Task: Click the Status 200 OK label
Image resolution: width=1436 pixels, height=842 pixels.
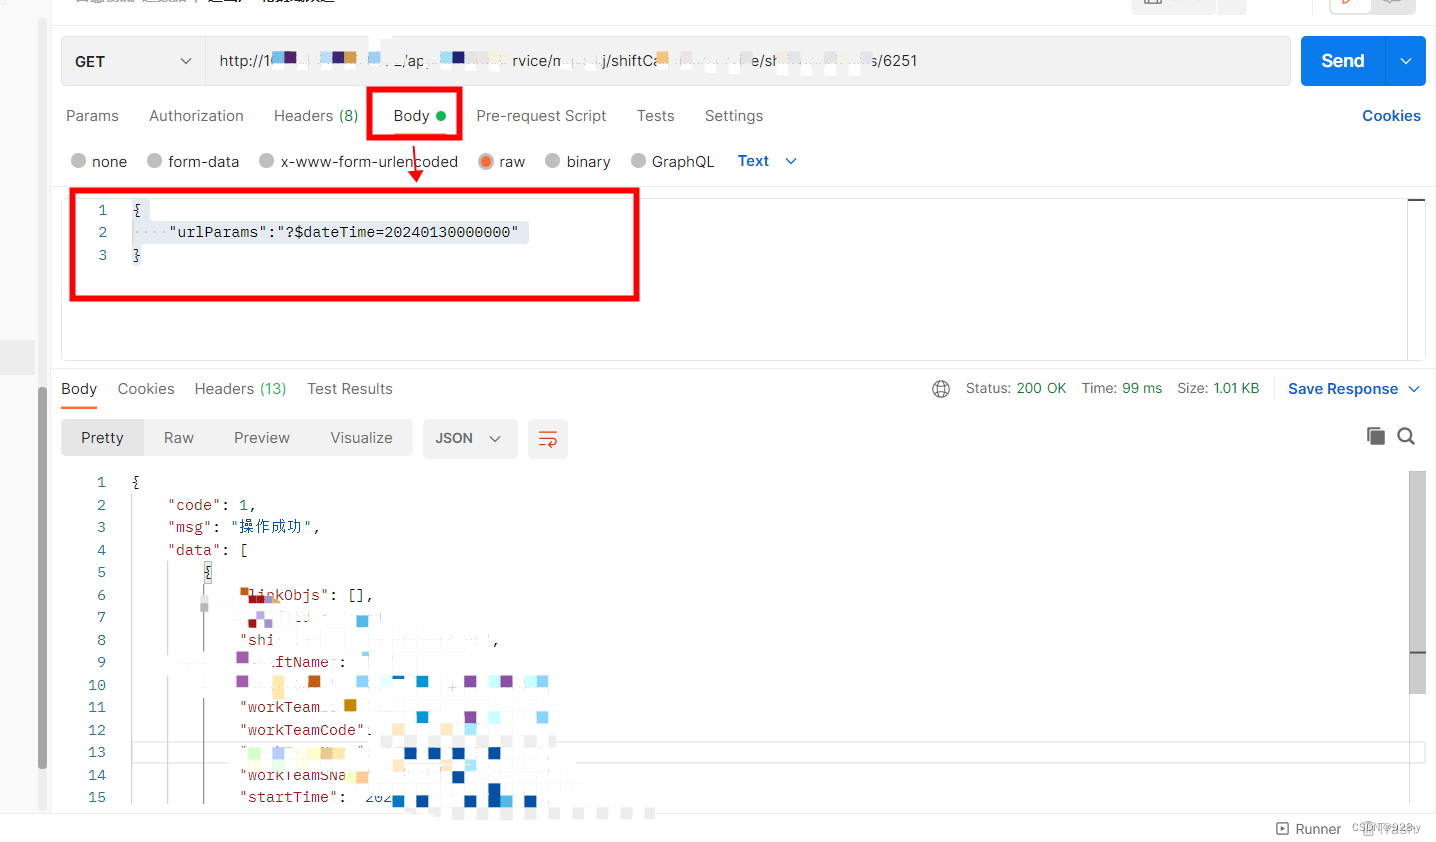Action: pos(1016,388)
